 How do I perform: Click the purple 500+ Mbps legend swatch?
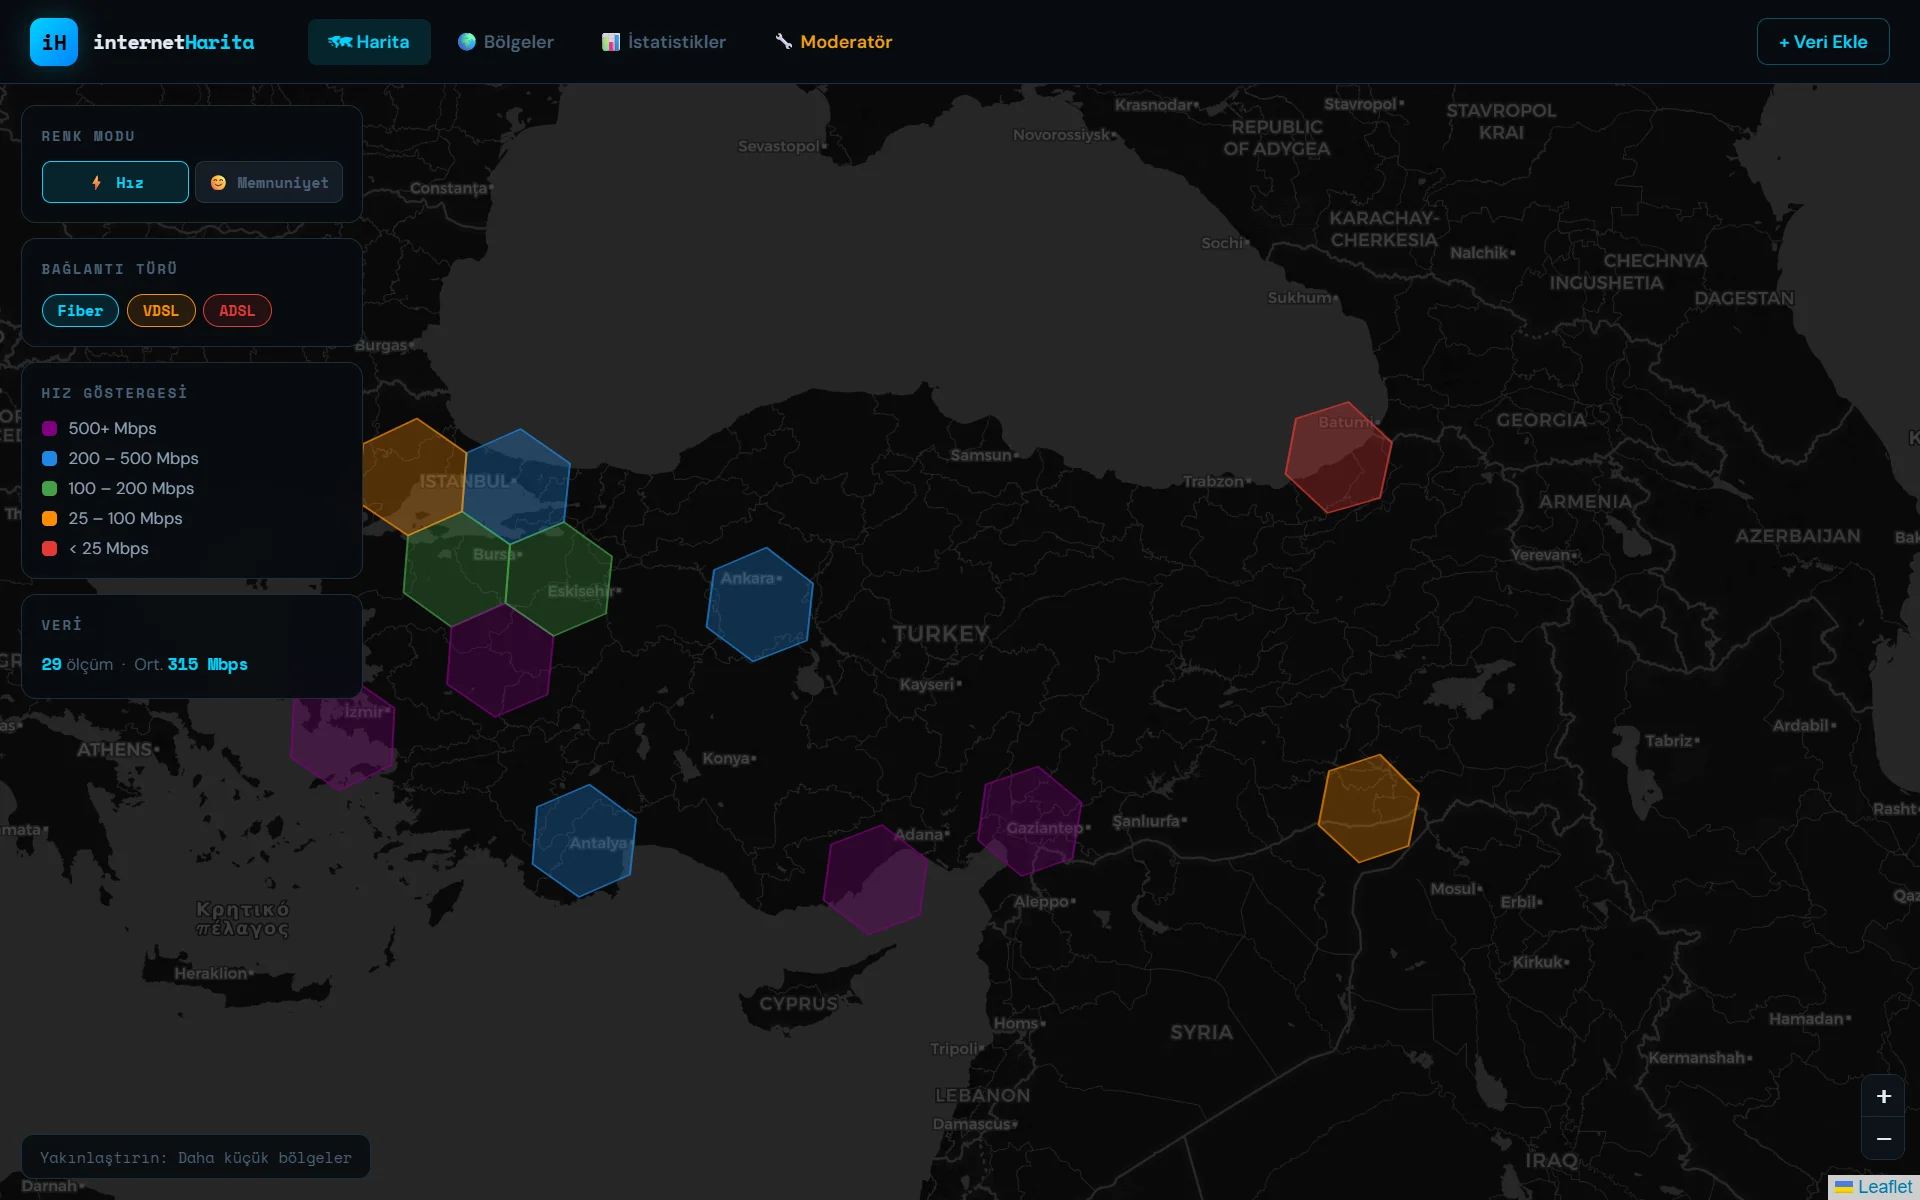click(x=49, y=429)
